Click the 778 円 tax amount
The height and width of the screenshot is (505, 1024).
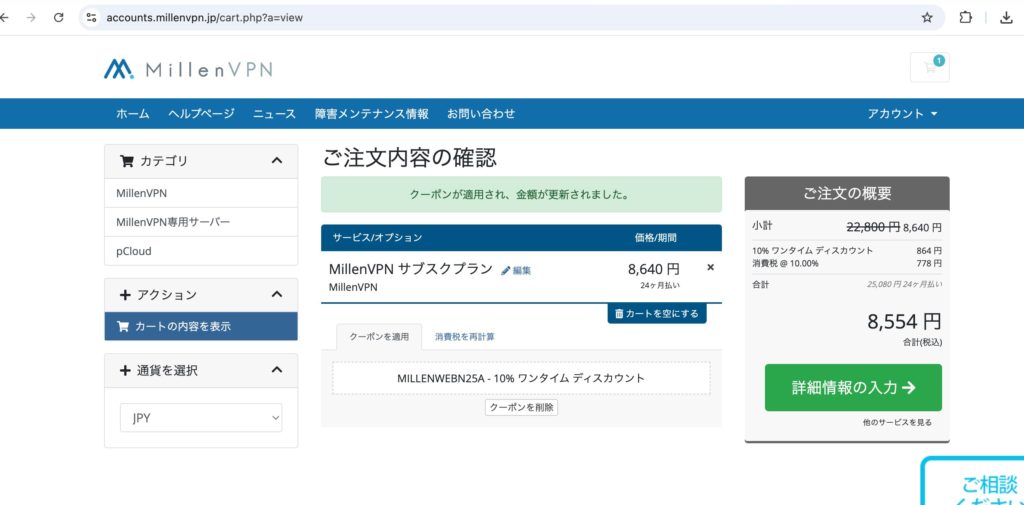tap(929, 263)
